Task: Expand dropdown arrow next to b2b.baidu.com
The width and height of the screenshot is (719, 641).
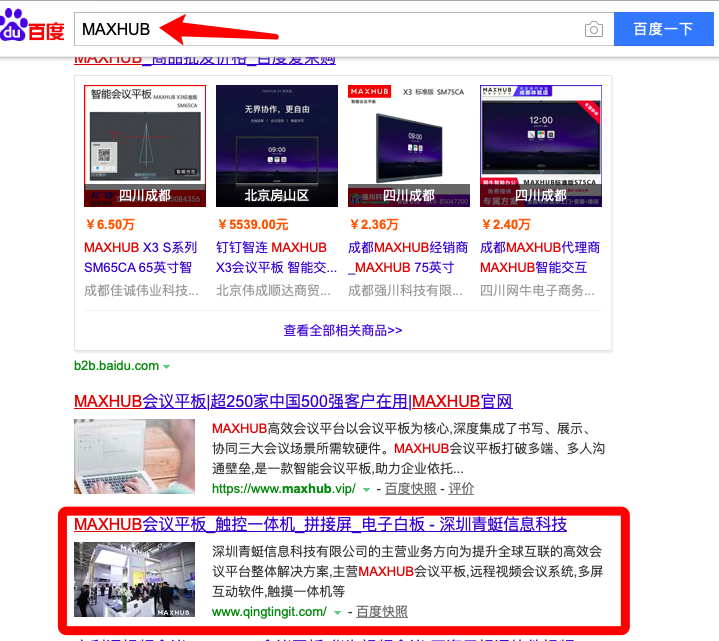Action: pyautogui.click(x=166, y=366)
